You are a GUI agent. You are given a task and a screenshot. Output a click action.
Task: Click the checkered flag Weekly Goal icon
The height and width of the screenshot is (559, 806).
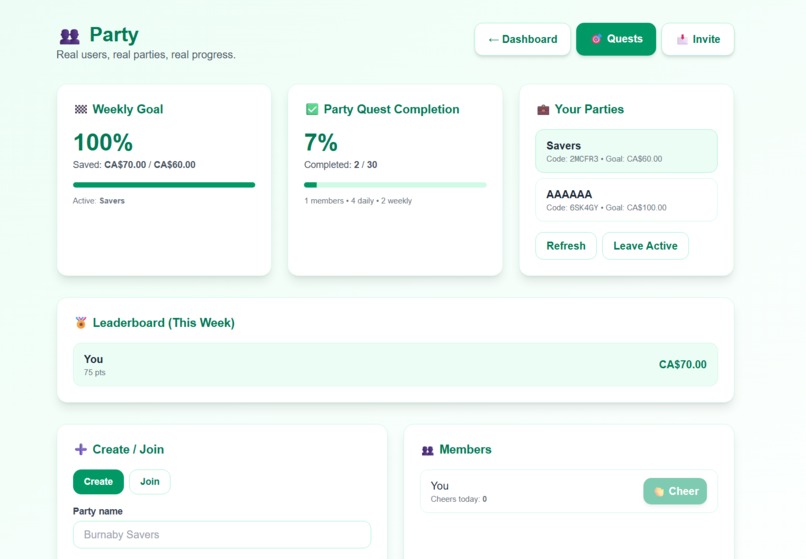81,109
